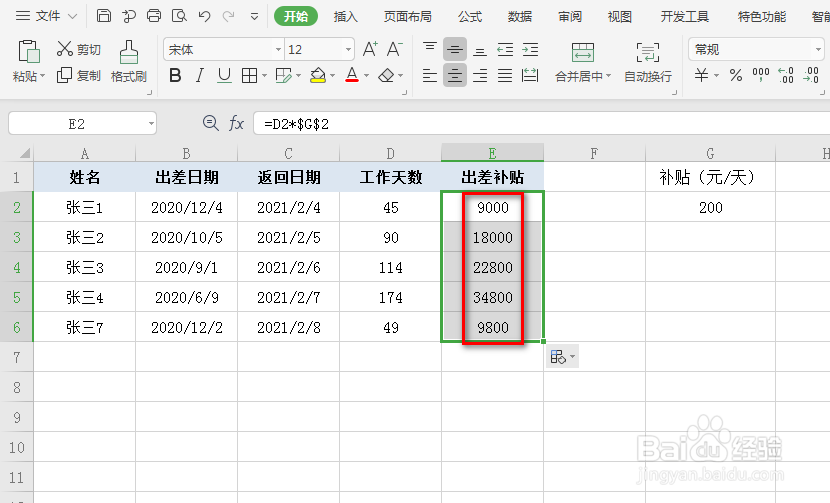Align cell content to bottom

point(480,49)
